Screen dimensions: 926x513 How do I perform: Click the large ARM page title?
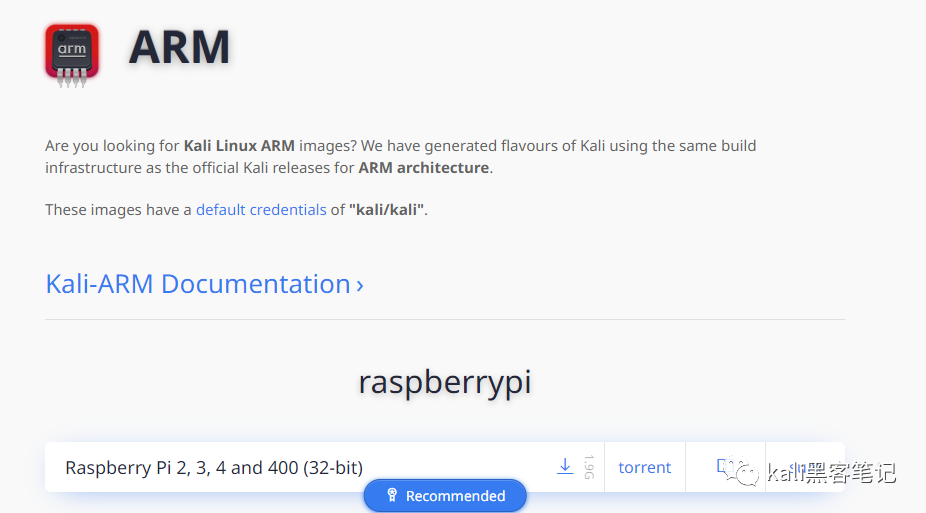(180, 48)
